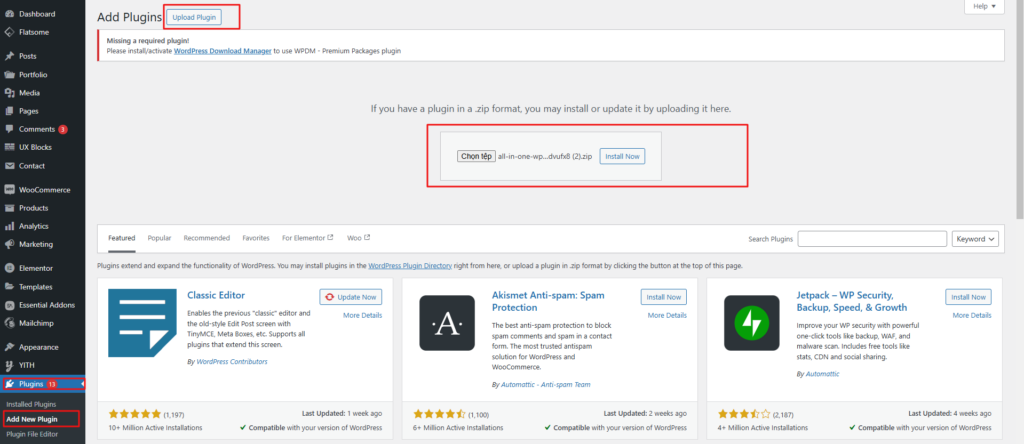Click the Comments speech bubble icon
The height and width of the screenshot is (444, 1024).
click(9, 129)
